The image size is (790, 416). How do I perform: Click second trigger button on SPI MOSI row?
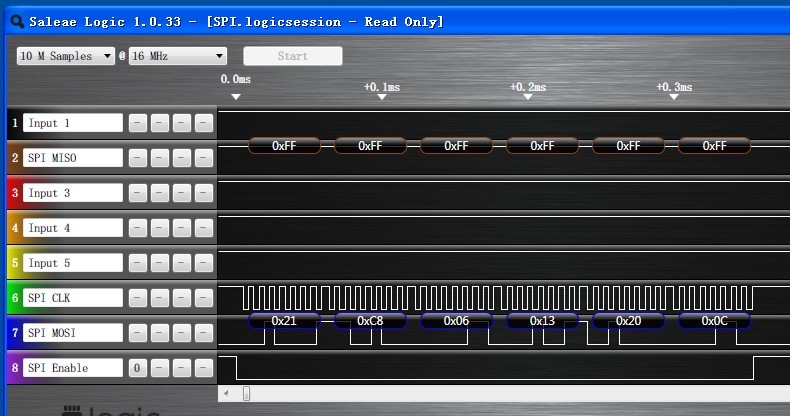(160, 333)
